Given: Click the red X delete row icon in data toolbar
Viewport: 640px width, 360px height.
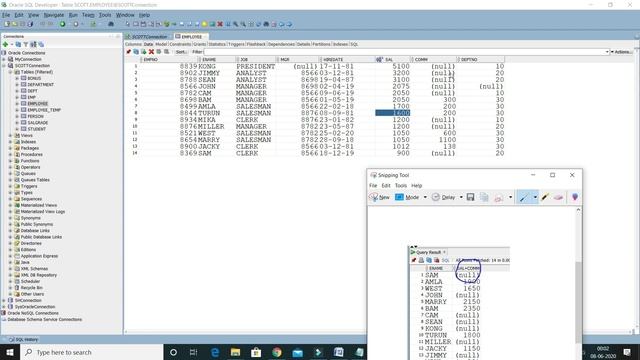Looking at the screenshot, I should tap(151, 52).
